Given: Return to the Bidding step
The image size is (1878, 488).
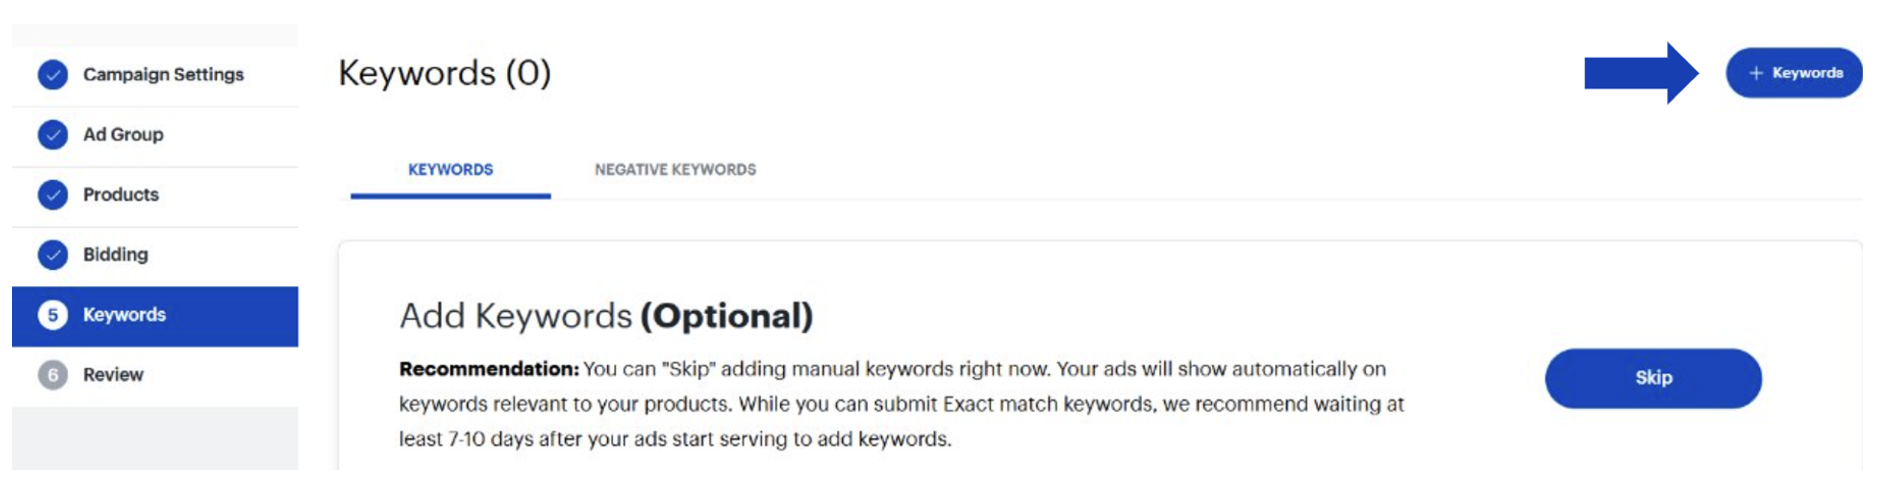Looking at the screenshot, I should click(x=115, y=255).
